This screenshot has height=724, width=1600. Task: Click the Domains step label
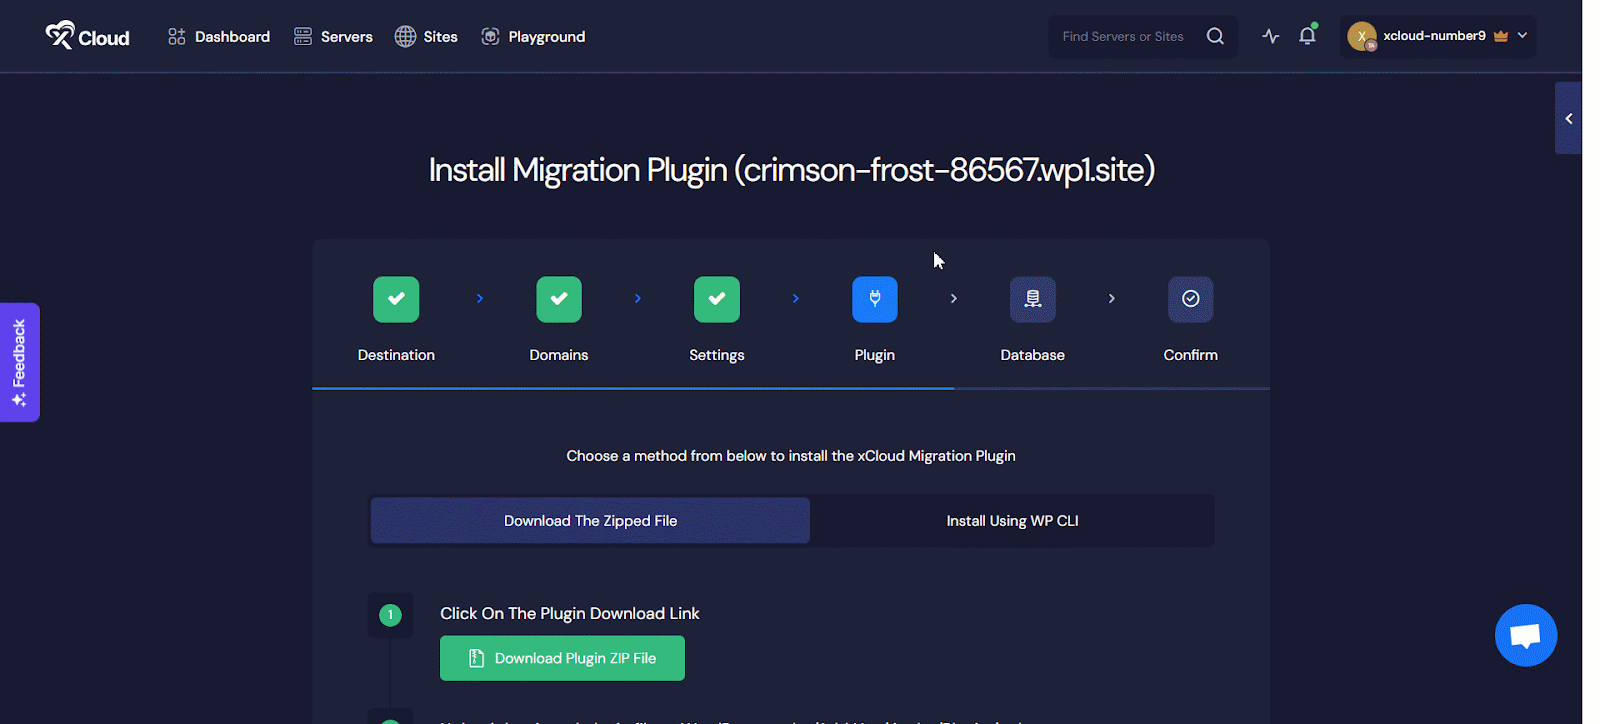tap(559, 355)
